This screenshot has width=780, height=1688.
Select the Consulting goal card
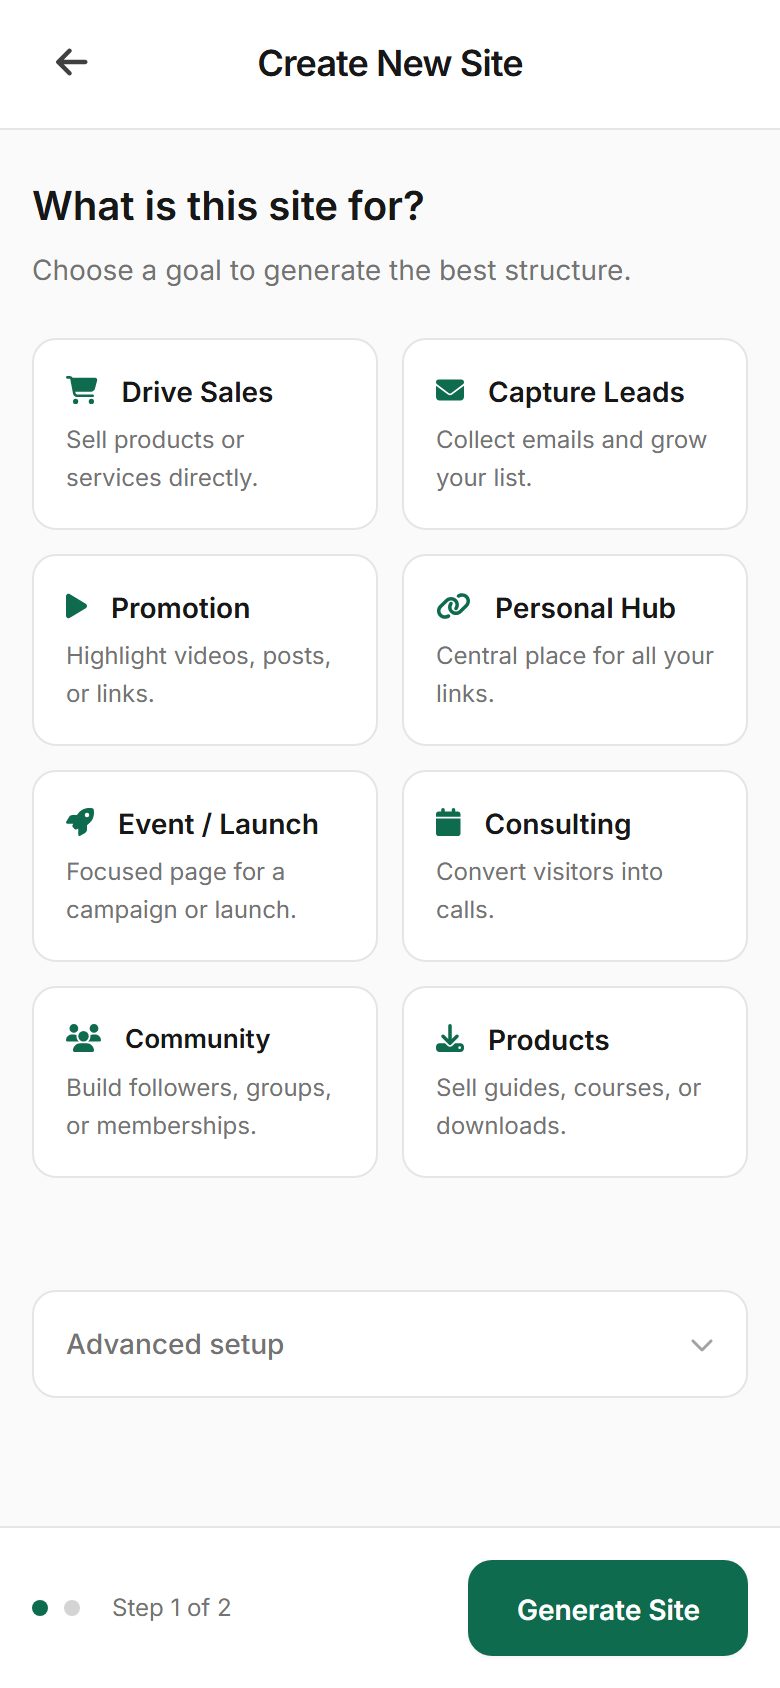coord(574,865)
